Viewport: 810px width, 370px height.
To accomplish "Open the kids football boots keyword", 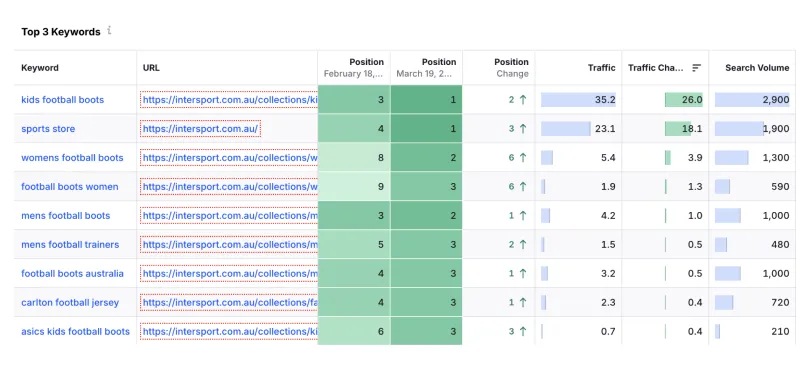I will [x=63, y=100].
